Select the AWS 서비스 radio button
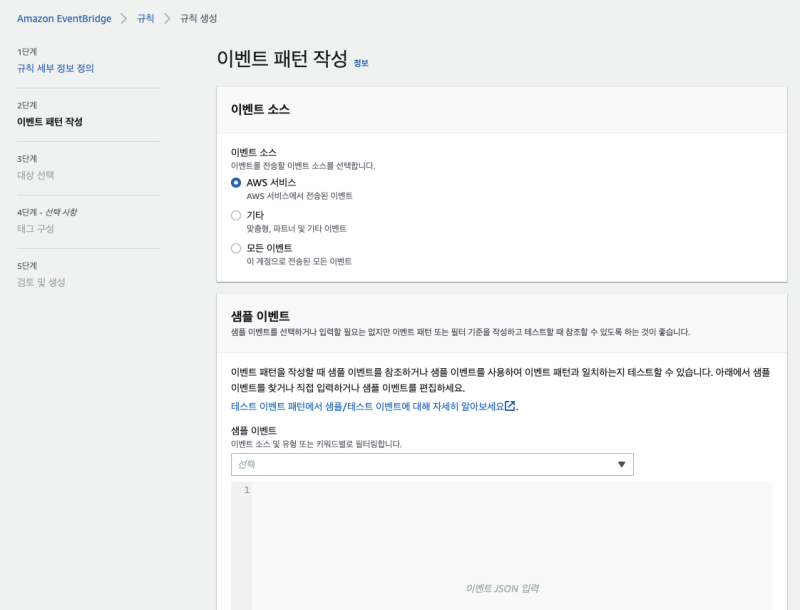Screen dimensions: 800x610 (236, 183)
